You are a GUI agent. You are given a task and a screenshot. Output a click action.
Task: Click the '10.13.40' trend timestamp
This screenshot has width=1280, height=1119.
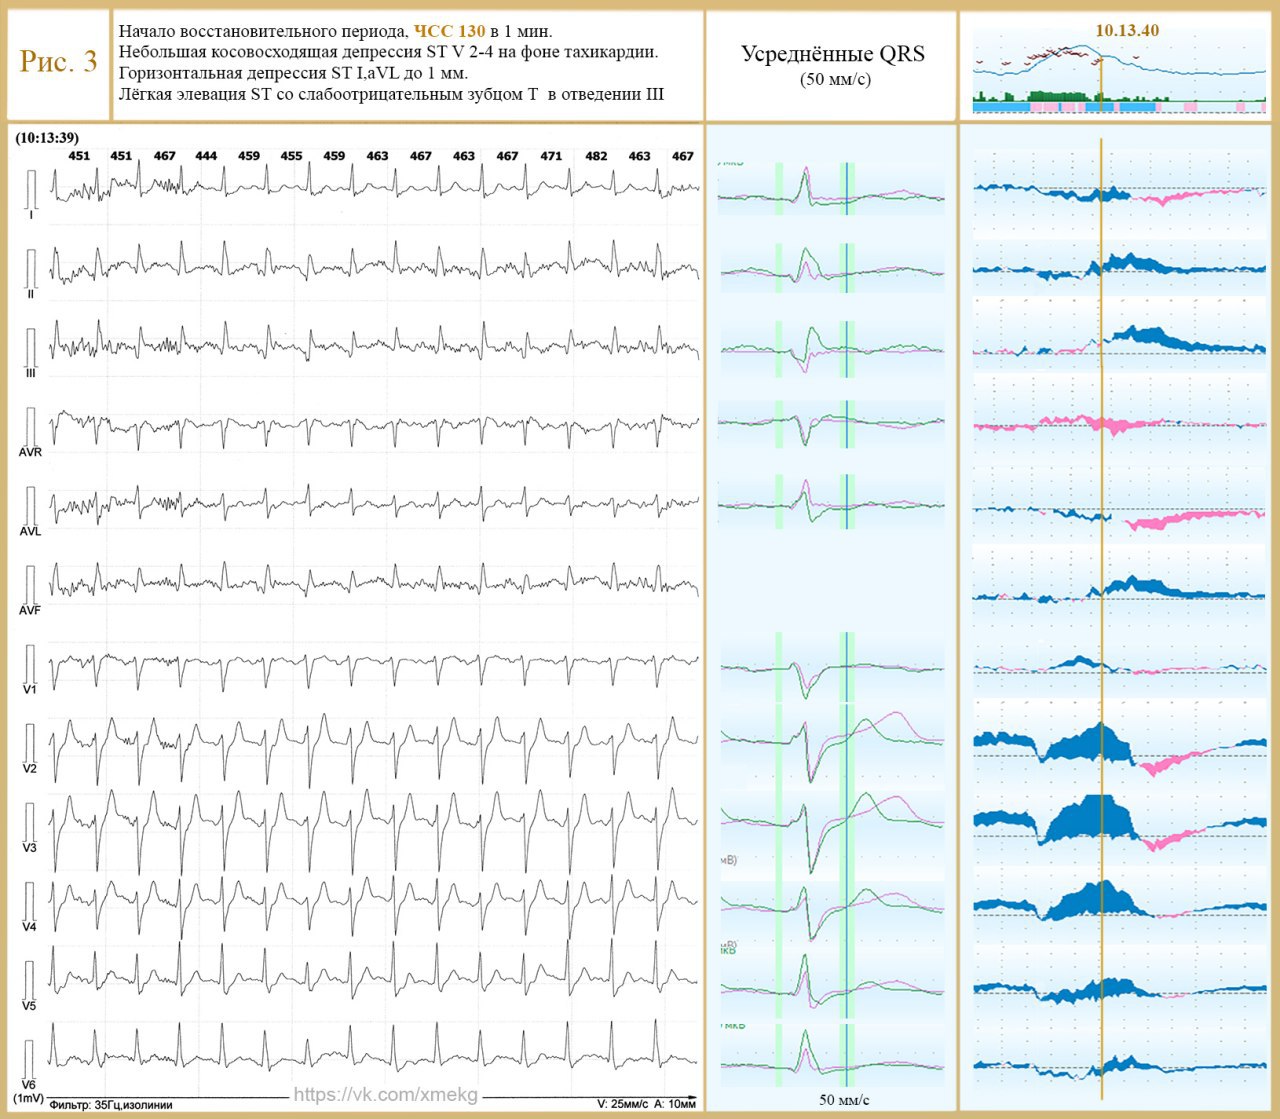[1127, 30]
